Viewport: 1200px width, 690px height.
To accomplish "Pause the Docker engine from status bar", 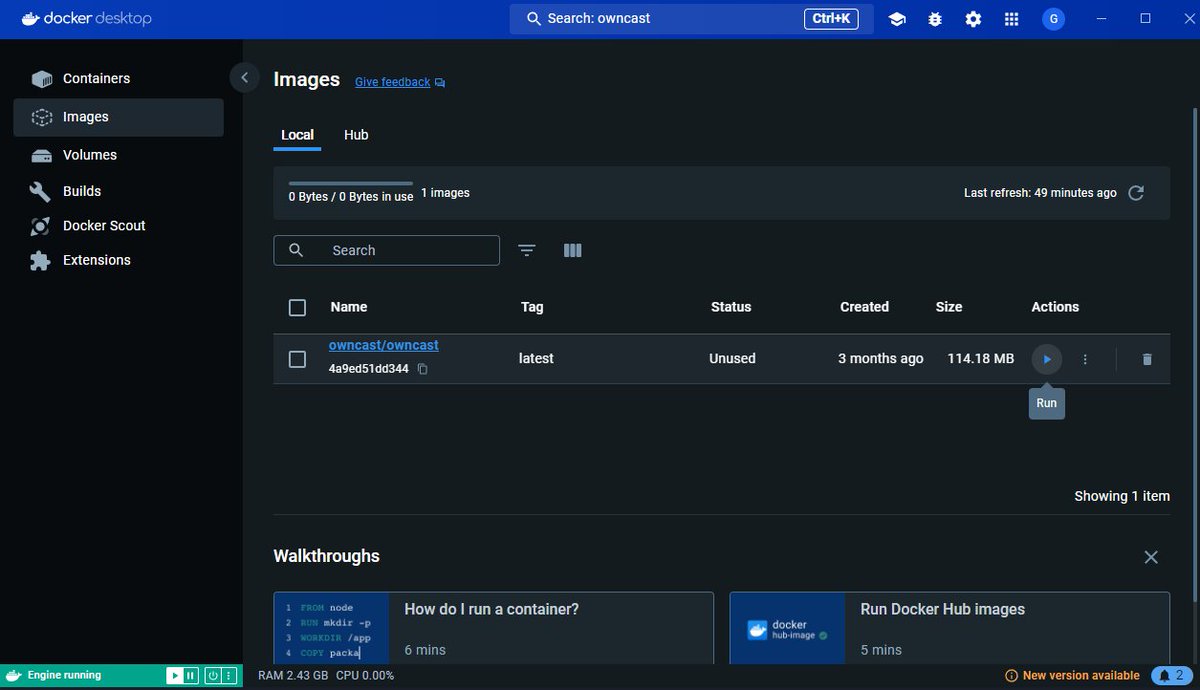I will (190, 676).
